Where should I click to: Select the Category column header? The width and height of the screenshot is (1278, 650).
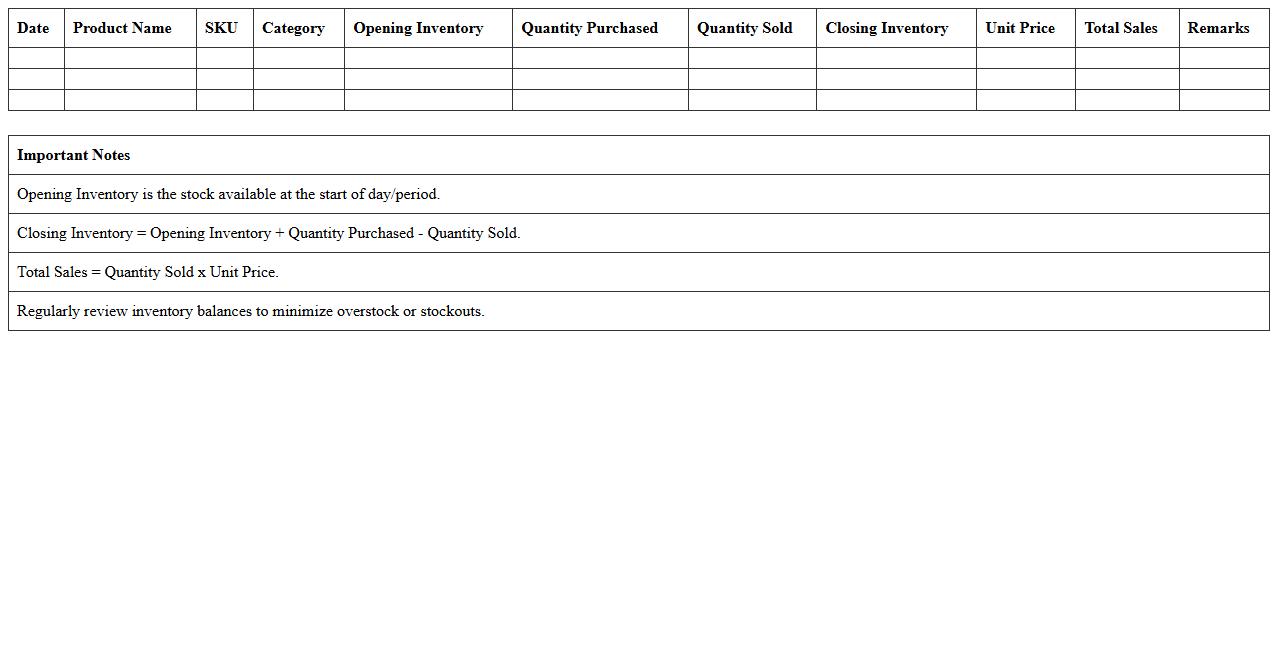coord(293,28)
